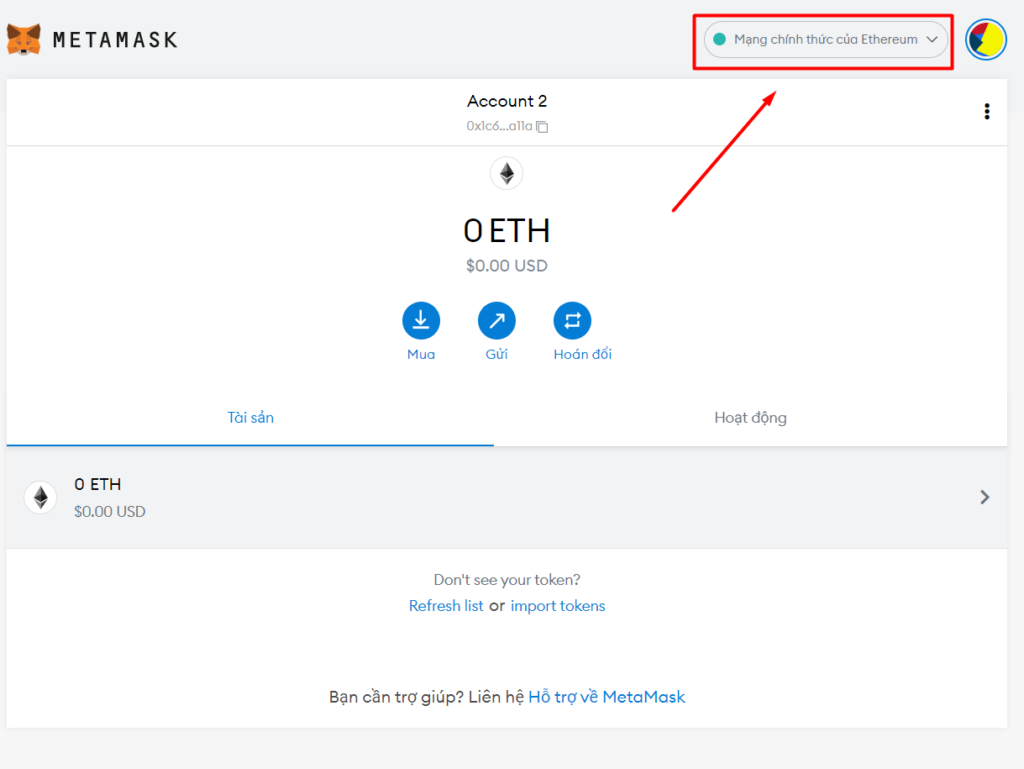Click the import tokens link
1024x769 pixels.
click(x=558, y=605)
